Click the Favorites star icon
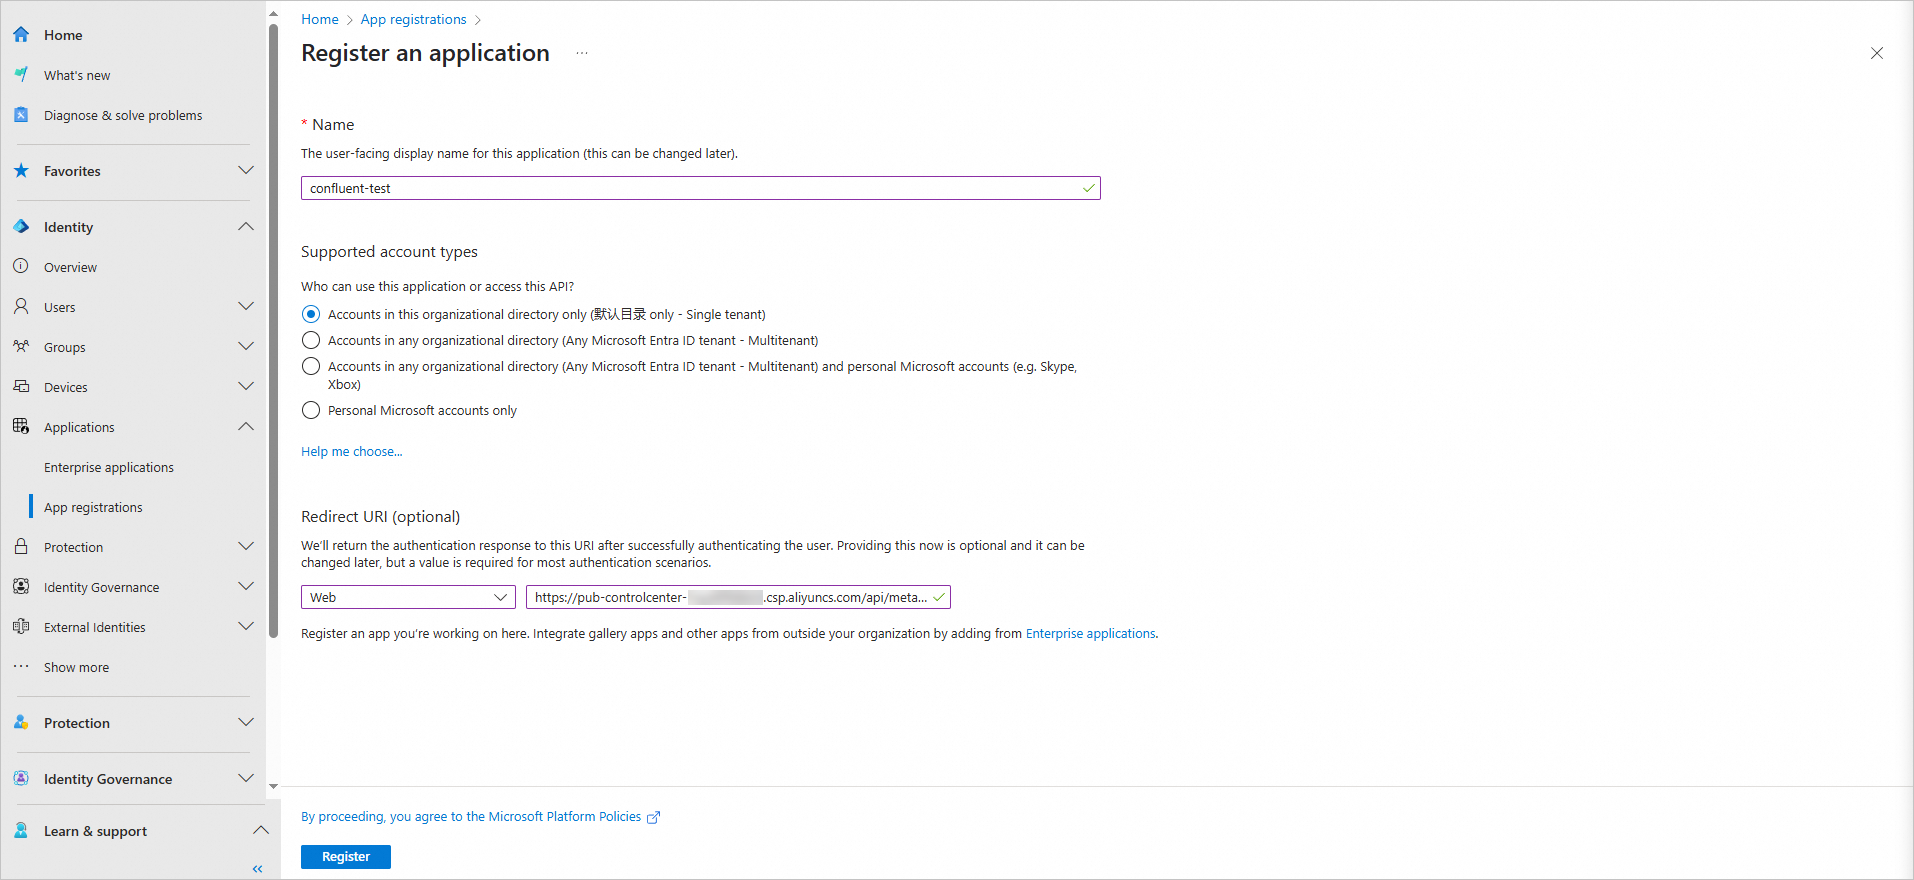The width and height of the screenshot is (1914, 880). coord(21,170)
